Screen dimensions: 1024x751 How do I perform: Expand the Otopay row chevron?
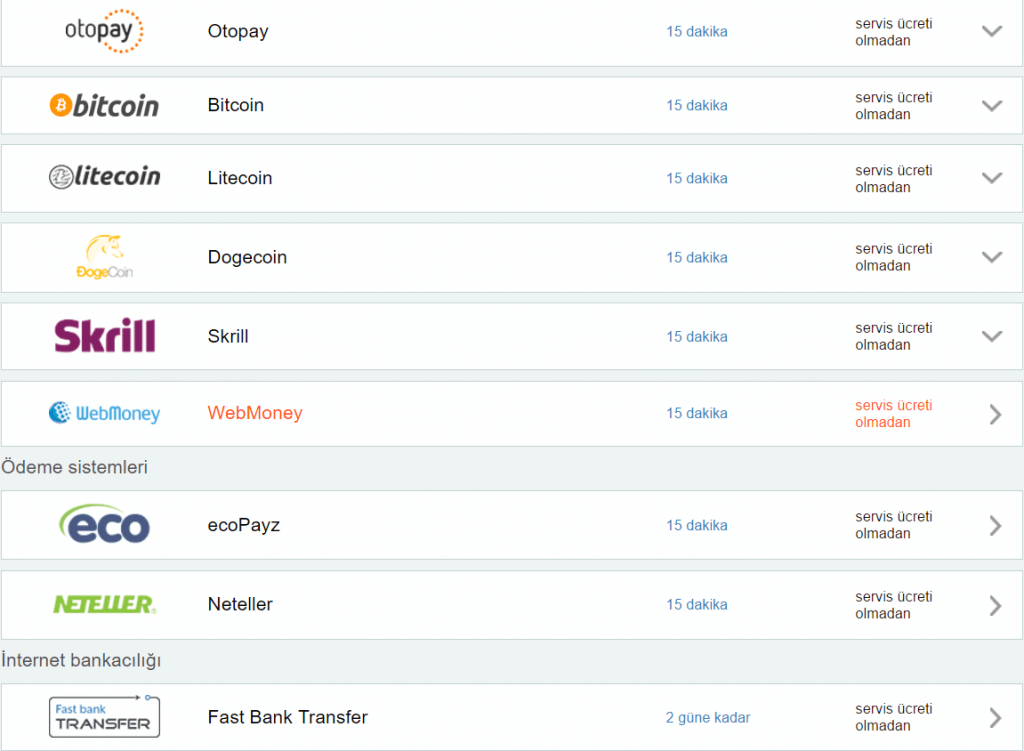[991, 31]
